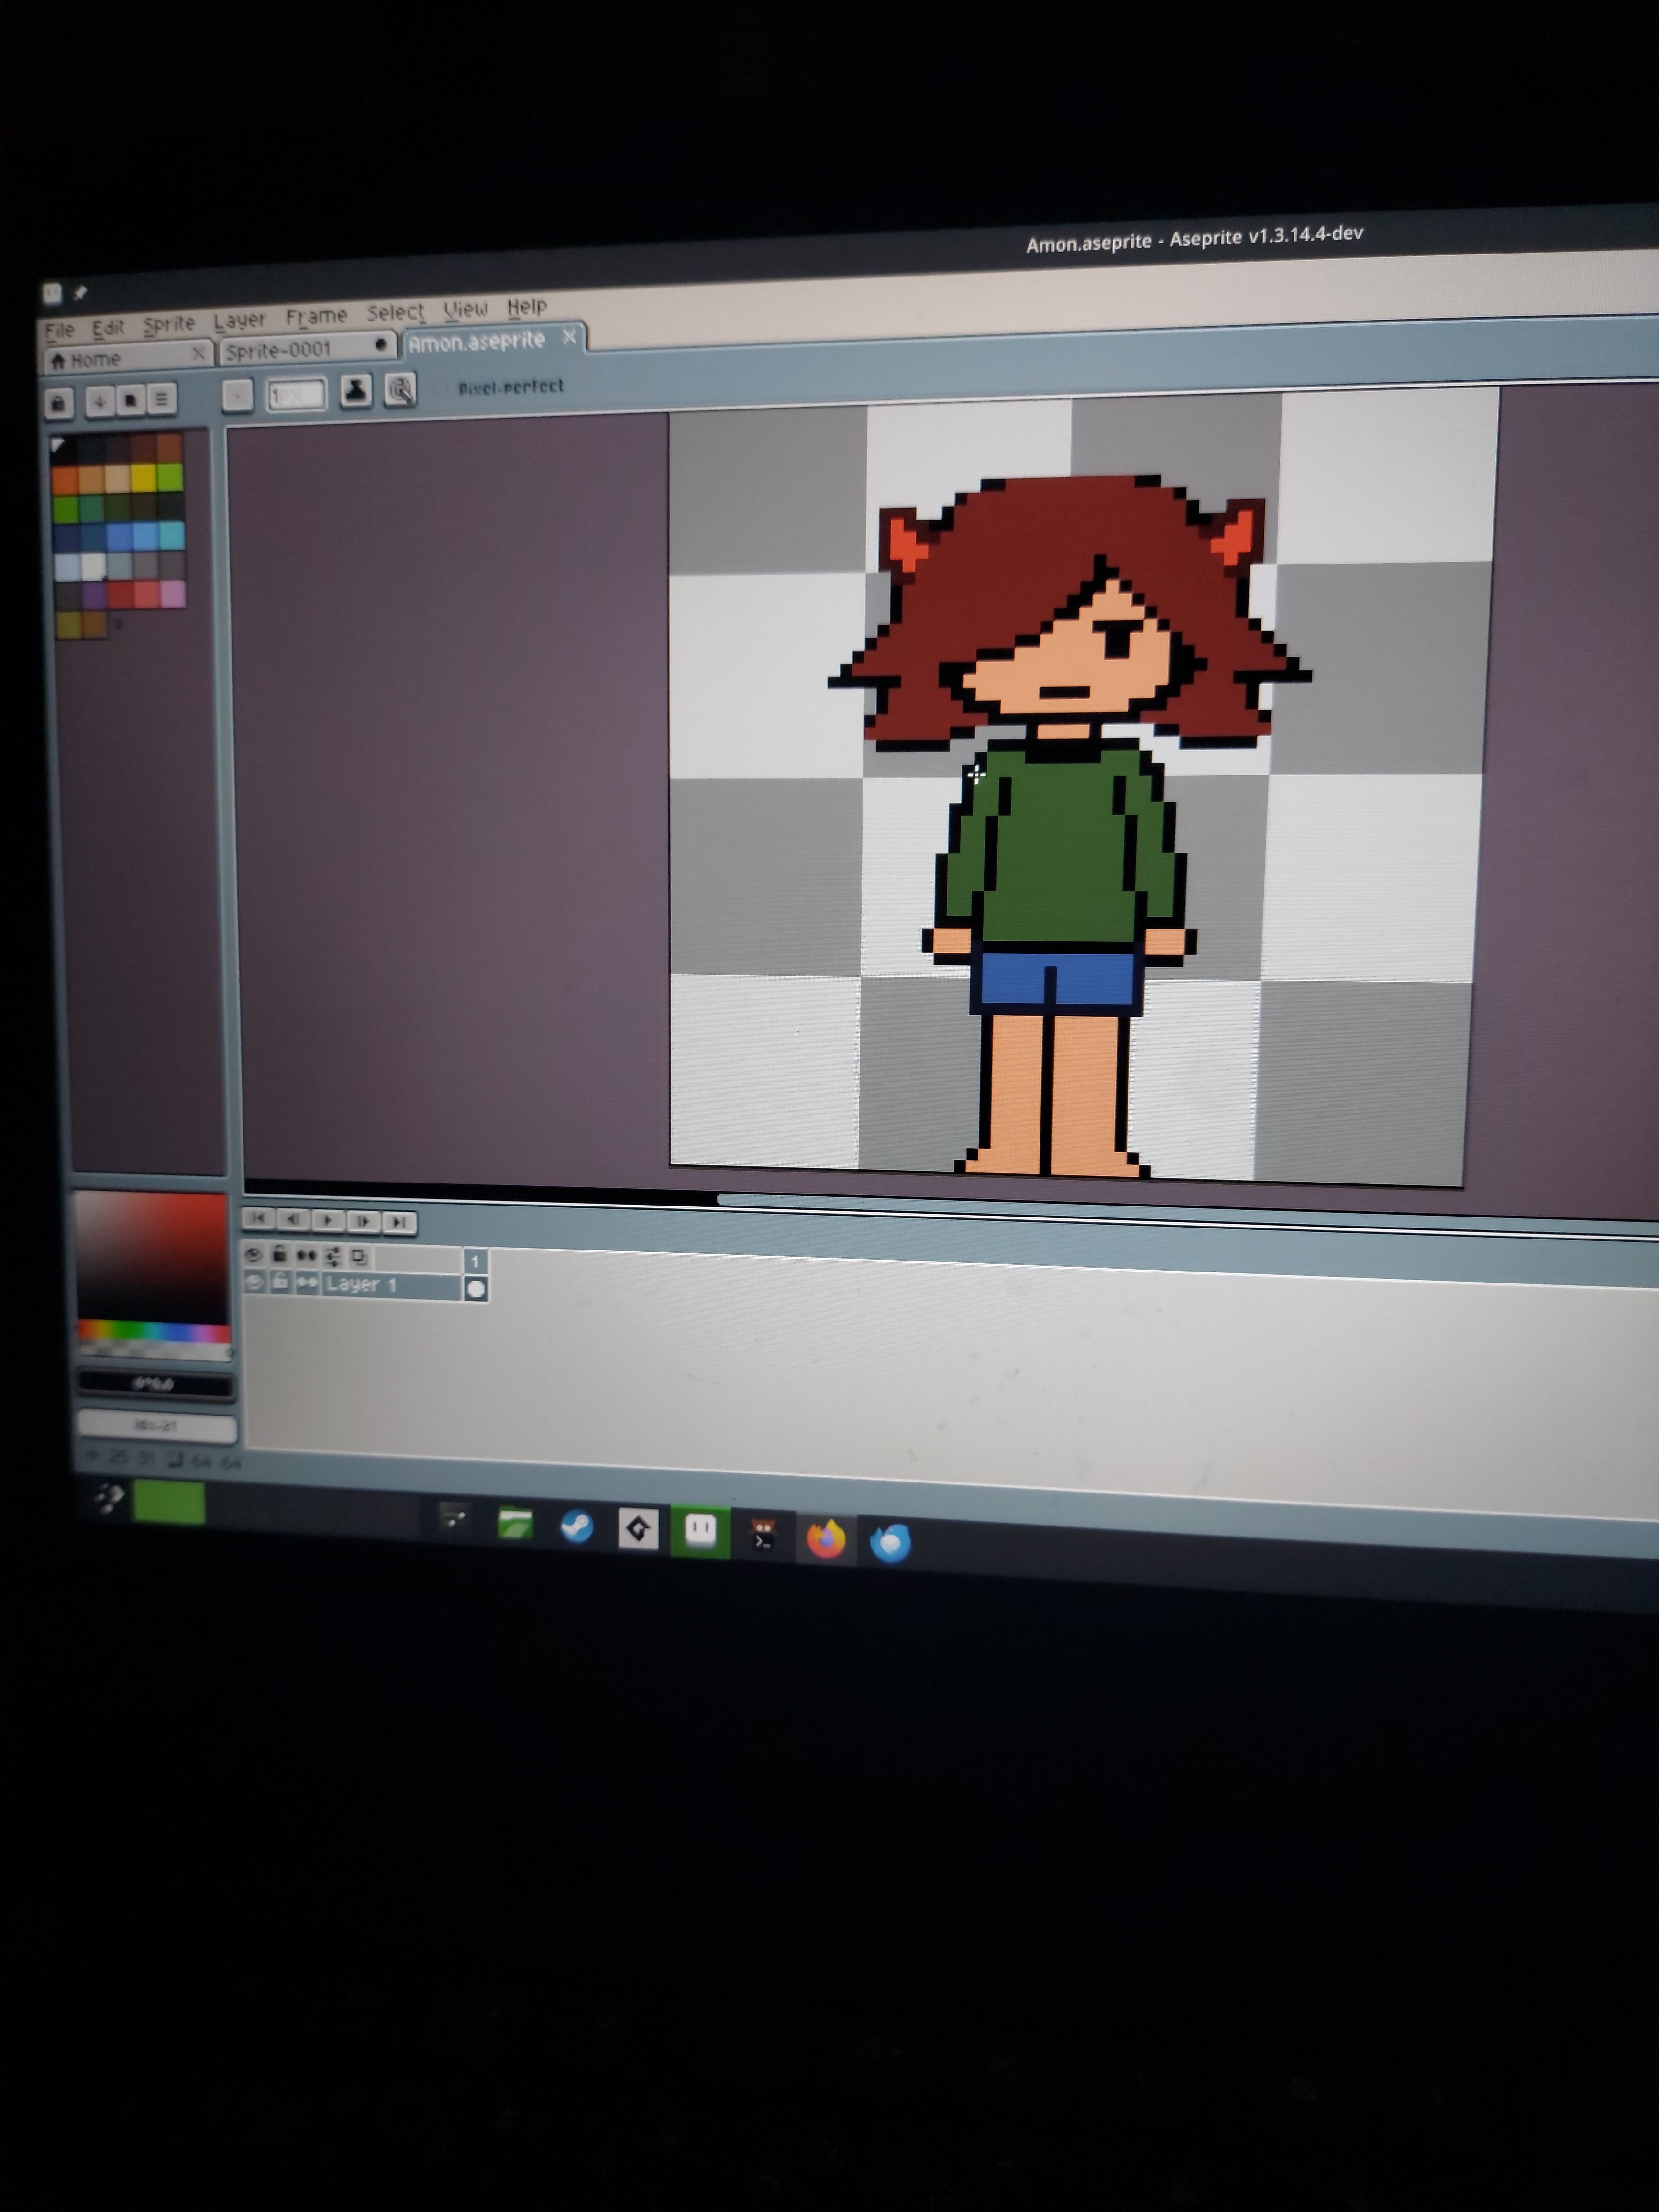1659x2212 pixels.
Task: Open the View menu
Action: tap(466, 309)
